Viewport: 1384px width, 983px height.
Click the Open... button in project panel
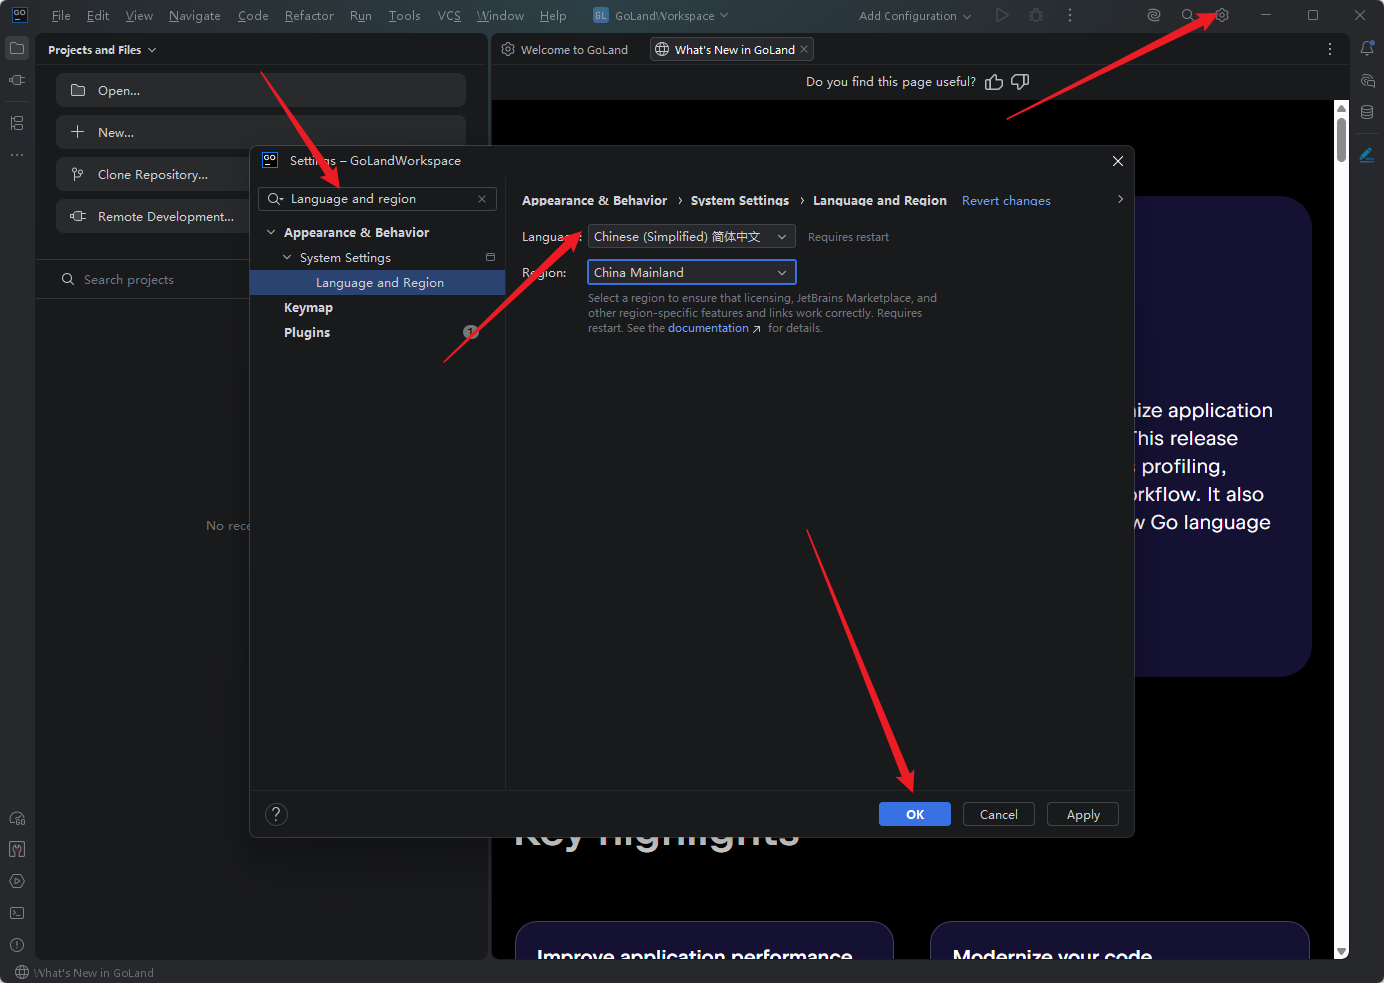261,90
